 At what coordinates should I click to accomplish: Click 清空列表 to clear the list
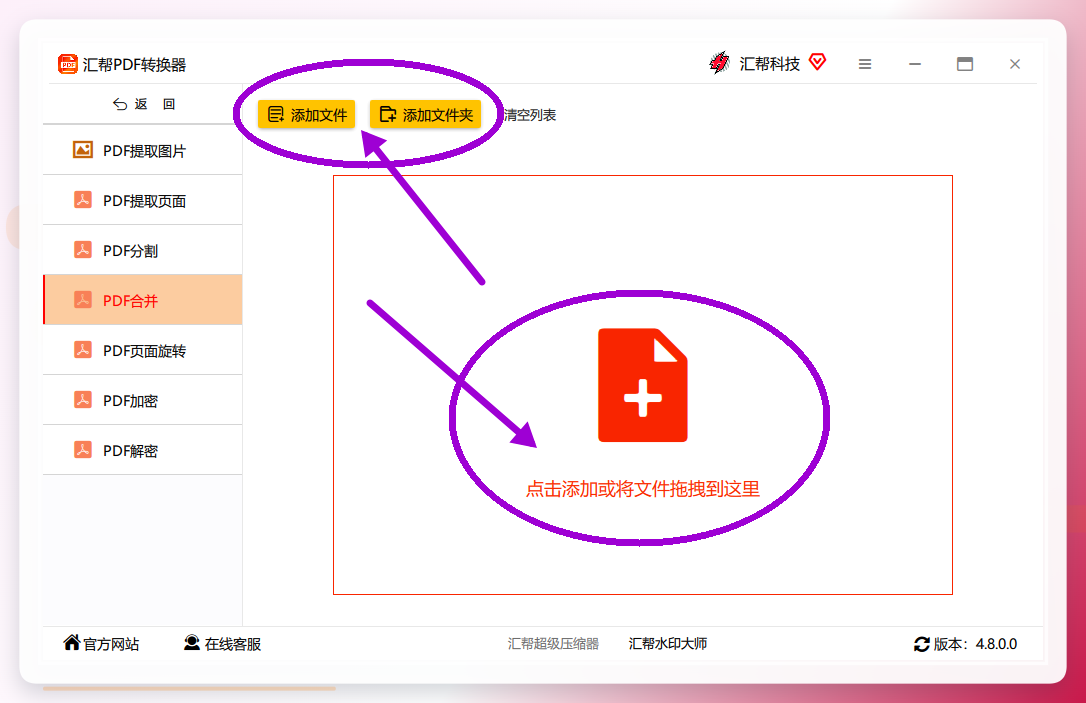[530, 115]
